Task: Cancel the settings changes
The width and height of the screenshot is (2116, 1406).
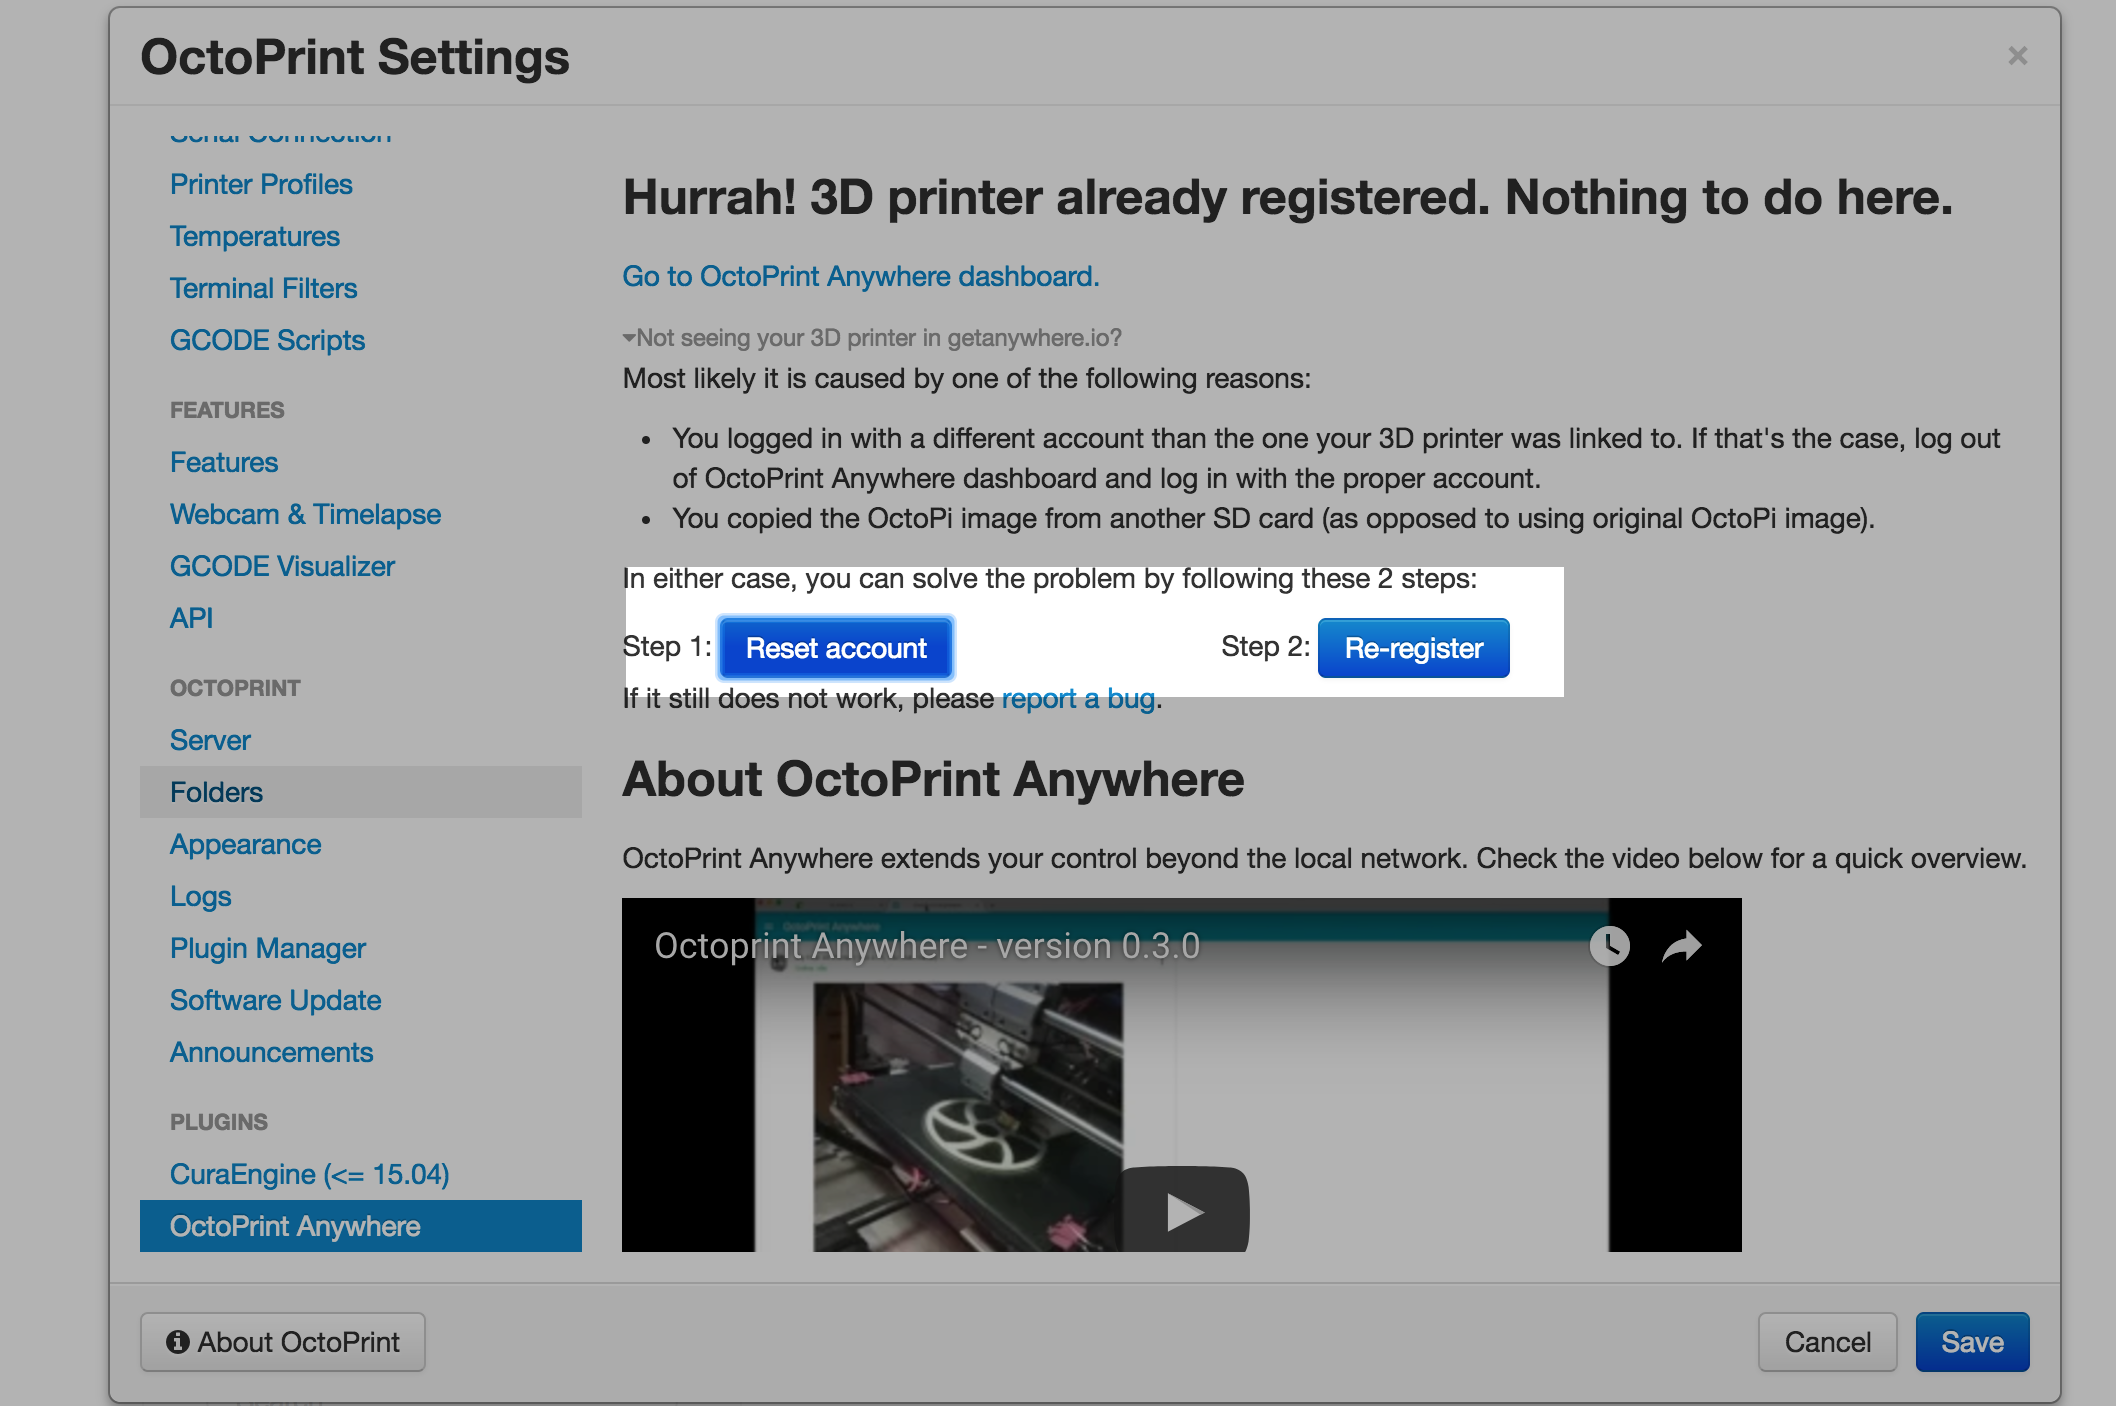Action: [1827, 1342]
